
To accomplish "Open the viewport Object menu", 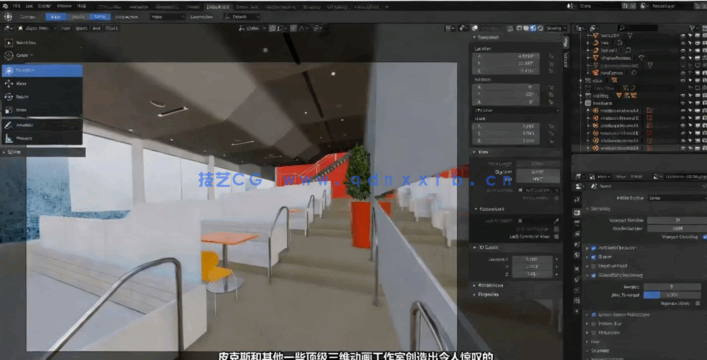I will tap(111, 28).
